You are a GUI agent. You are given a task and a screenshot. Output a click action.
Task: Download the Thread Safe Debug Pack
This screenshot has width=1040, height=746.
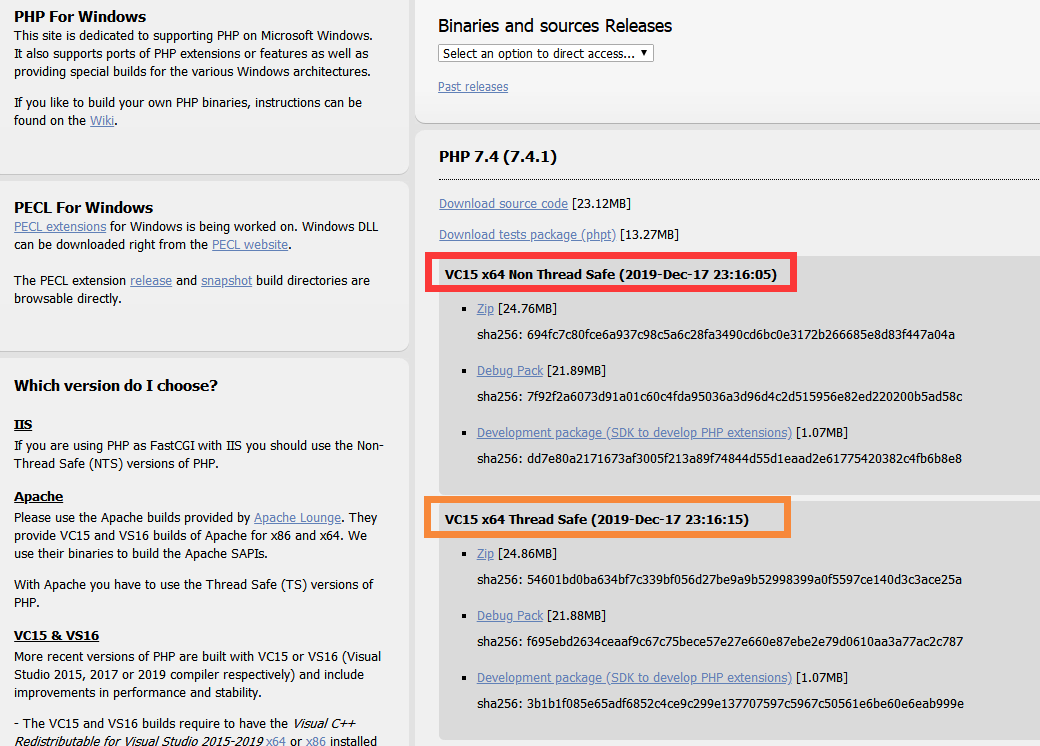click(509, 616)
